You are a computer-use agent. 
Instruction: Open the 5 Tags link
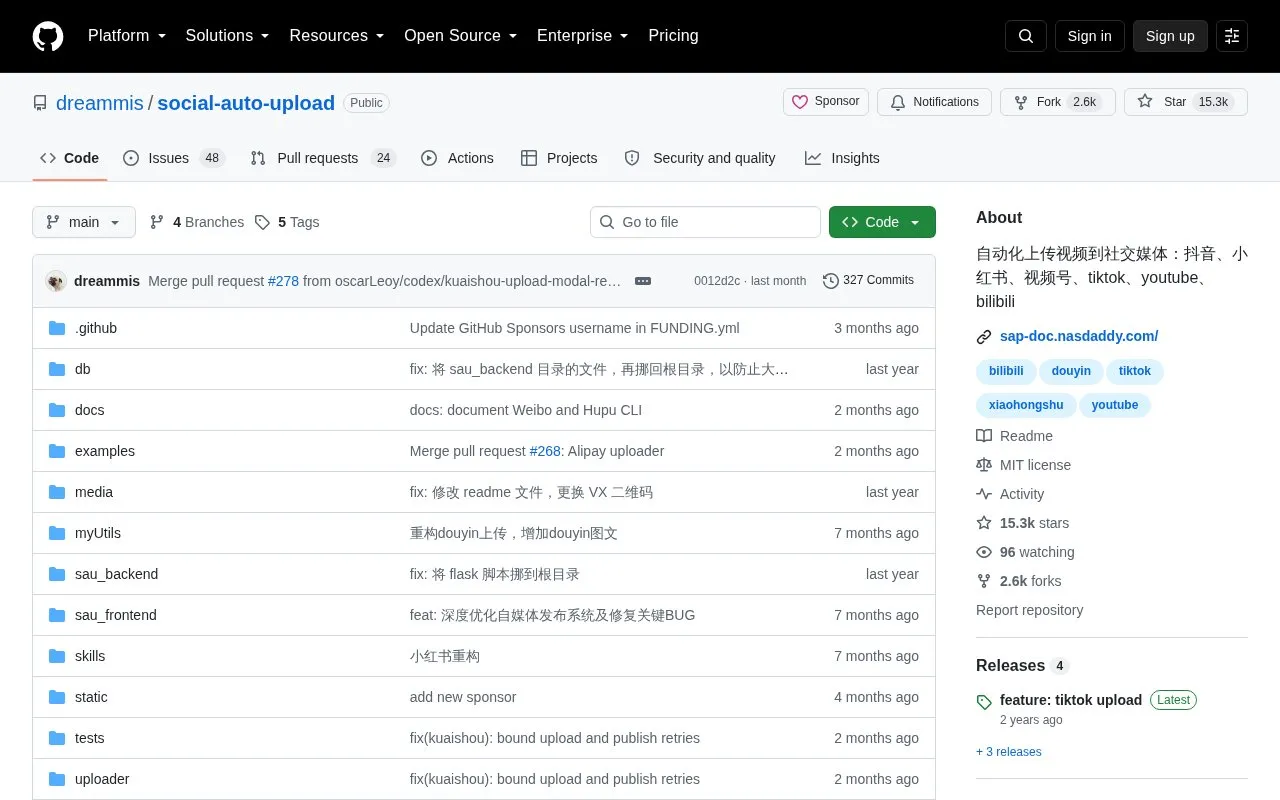tap(287, 222)
